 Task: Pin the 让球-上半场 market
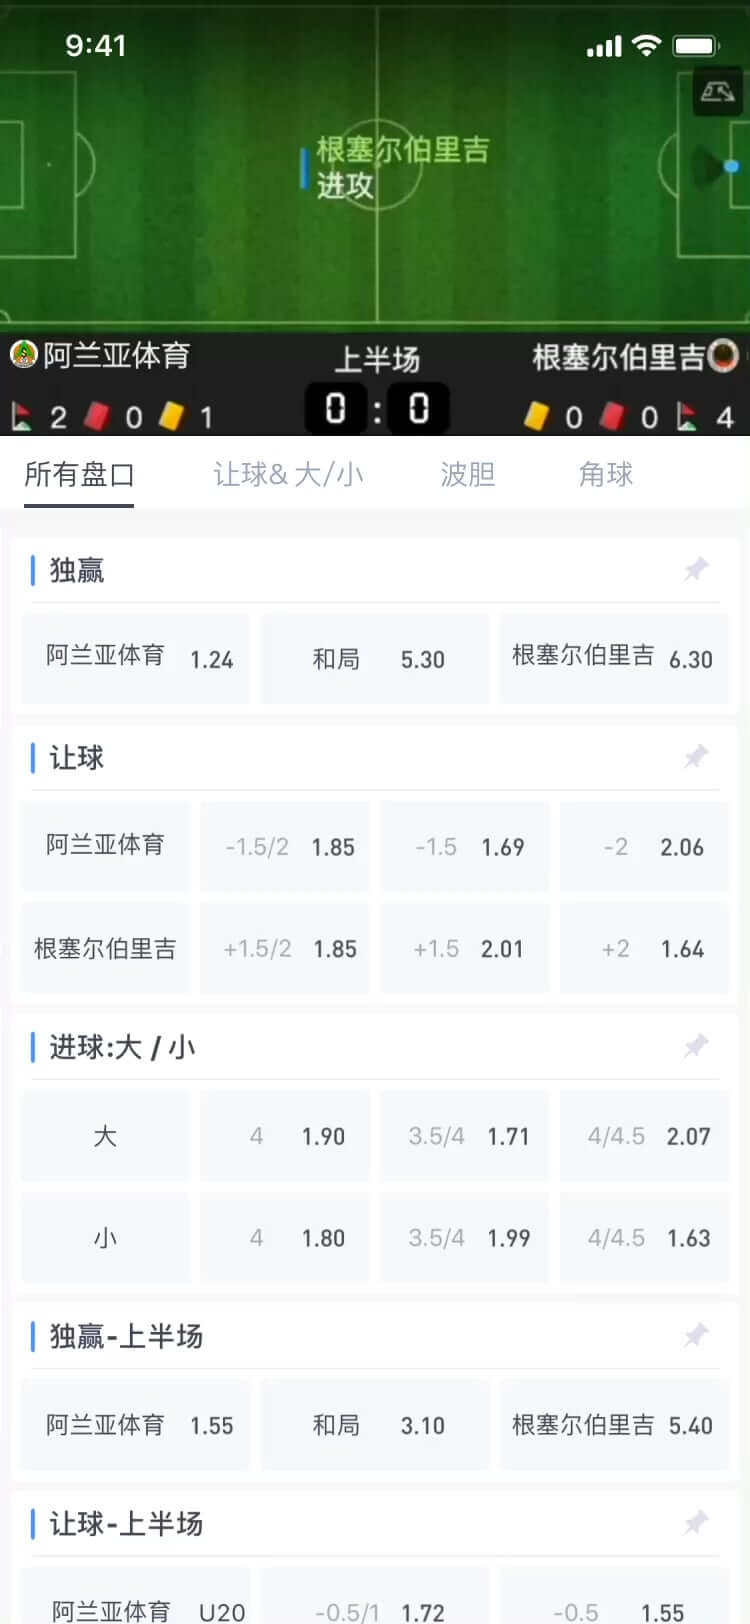point(696,1523)
